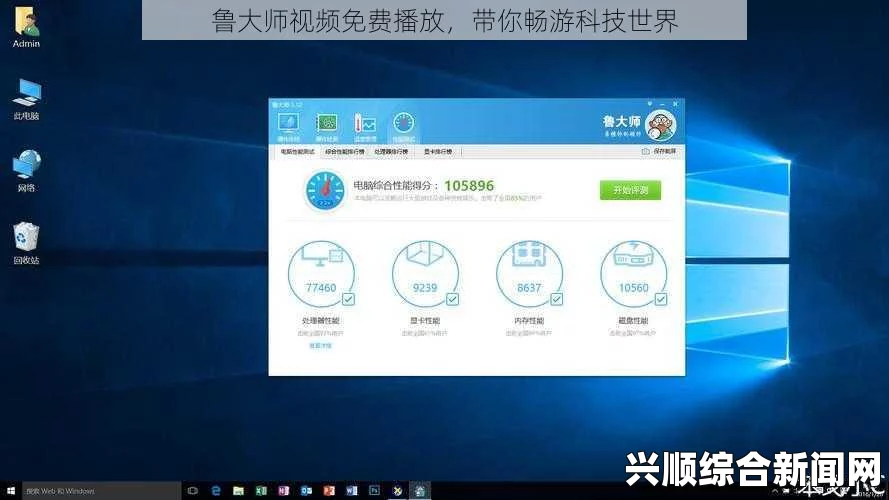This screenshot has width=889, height=500.
Task: Click the memory chip icon above 8637
Action: (x=529, y=255)
